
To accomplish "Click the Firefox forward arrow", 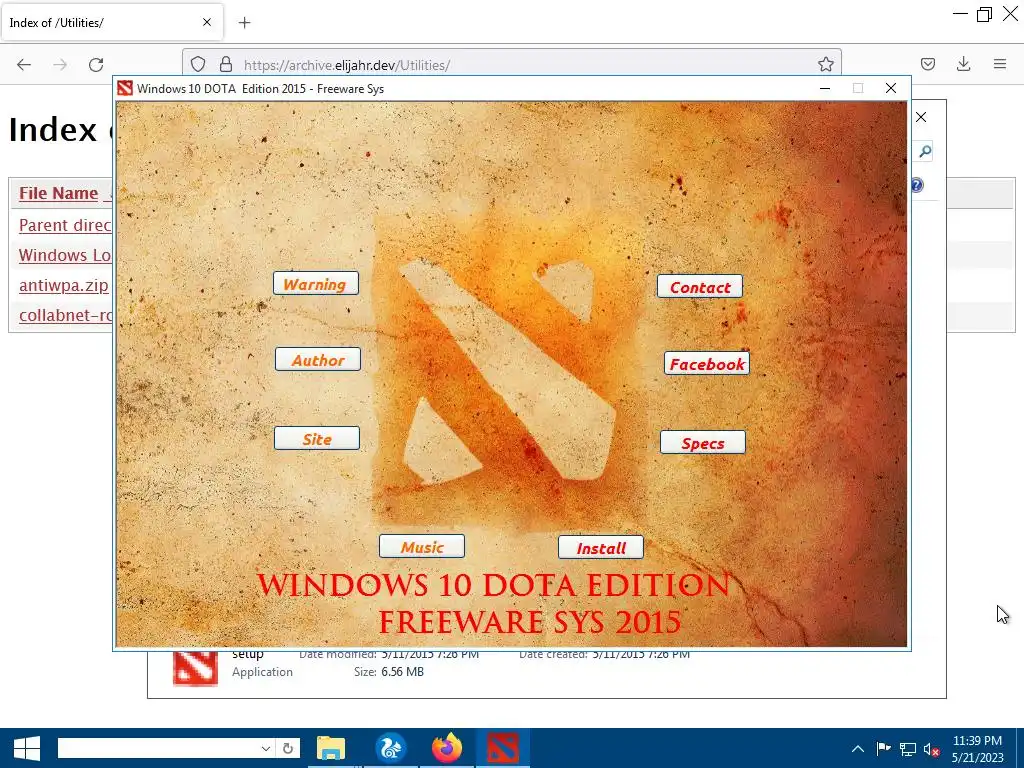I will click(60, 65).
